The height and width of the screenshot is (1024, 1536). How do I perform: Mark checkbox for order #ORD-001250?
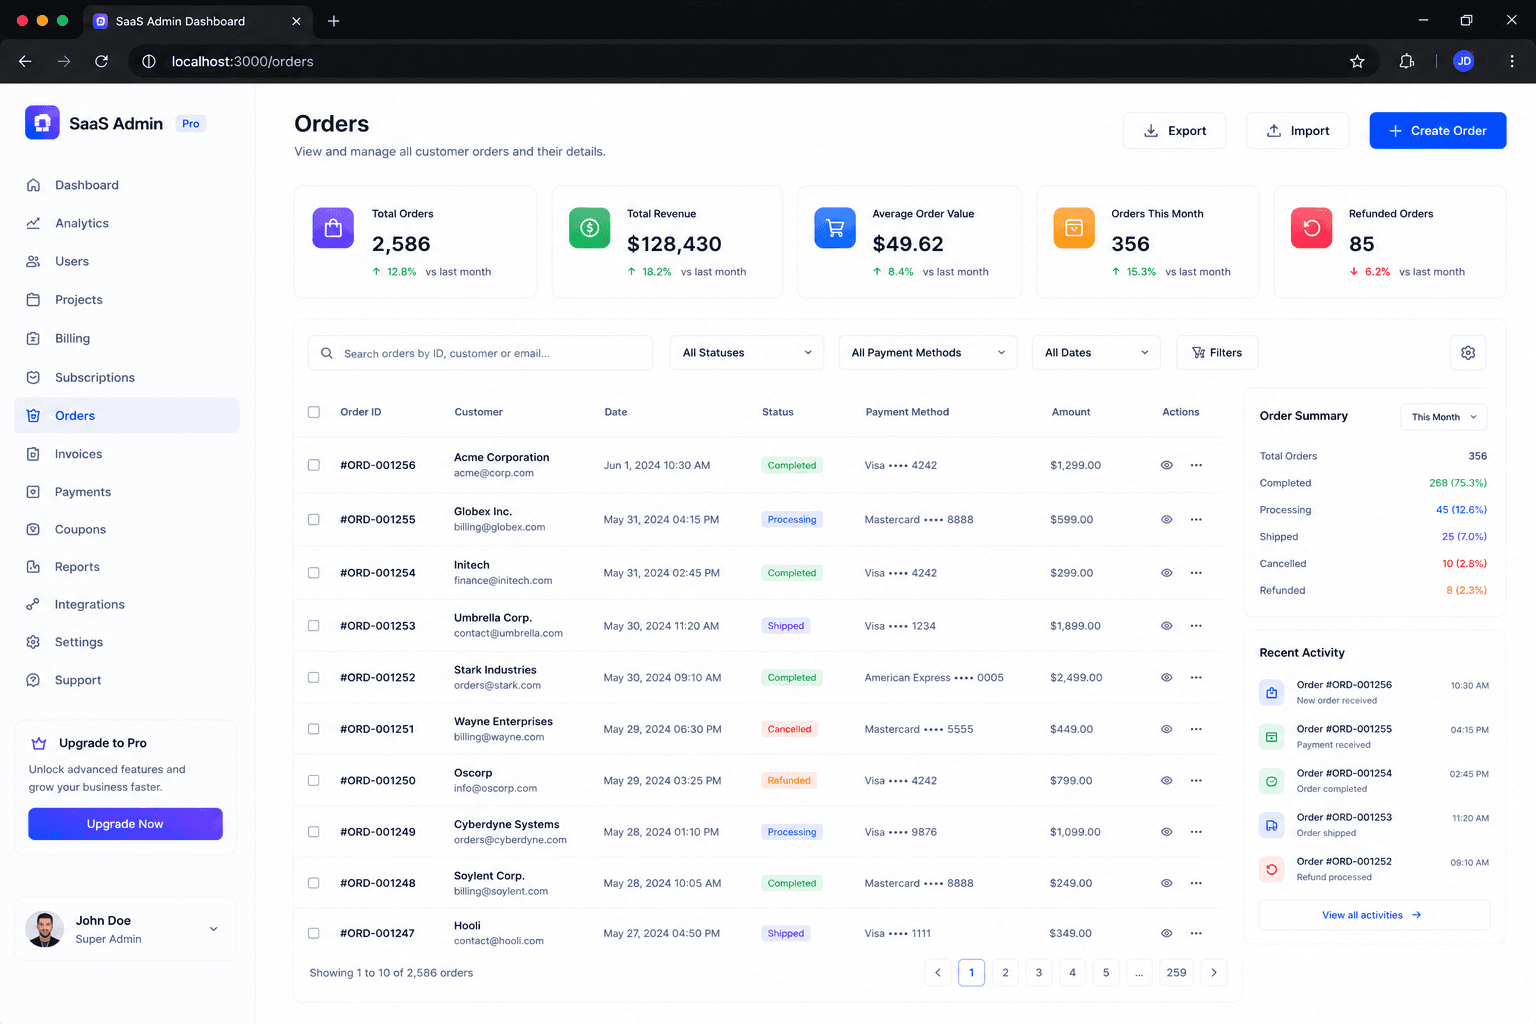(314, 780)
